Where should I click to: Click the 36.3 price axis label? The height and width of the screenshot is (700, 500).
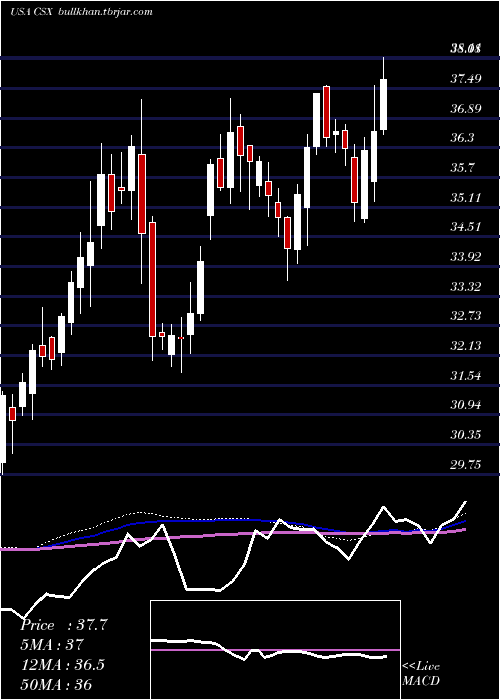click(462, 138)
